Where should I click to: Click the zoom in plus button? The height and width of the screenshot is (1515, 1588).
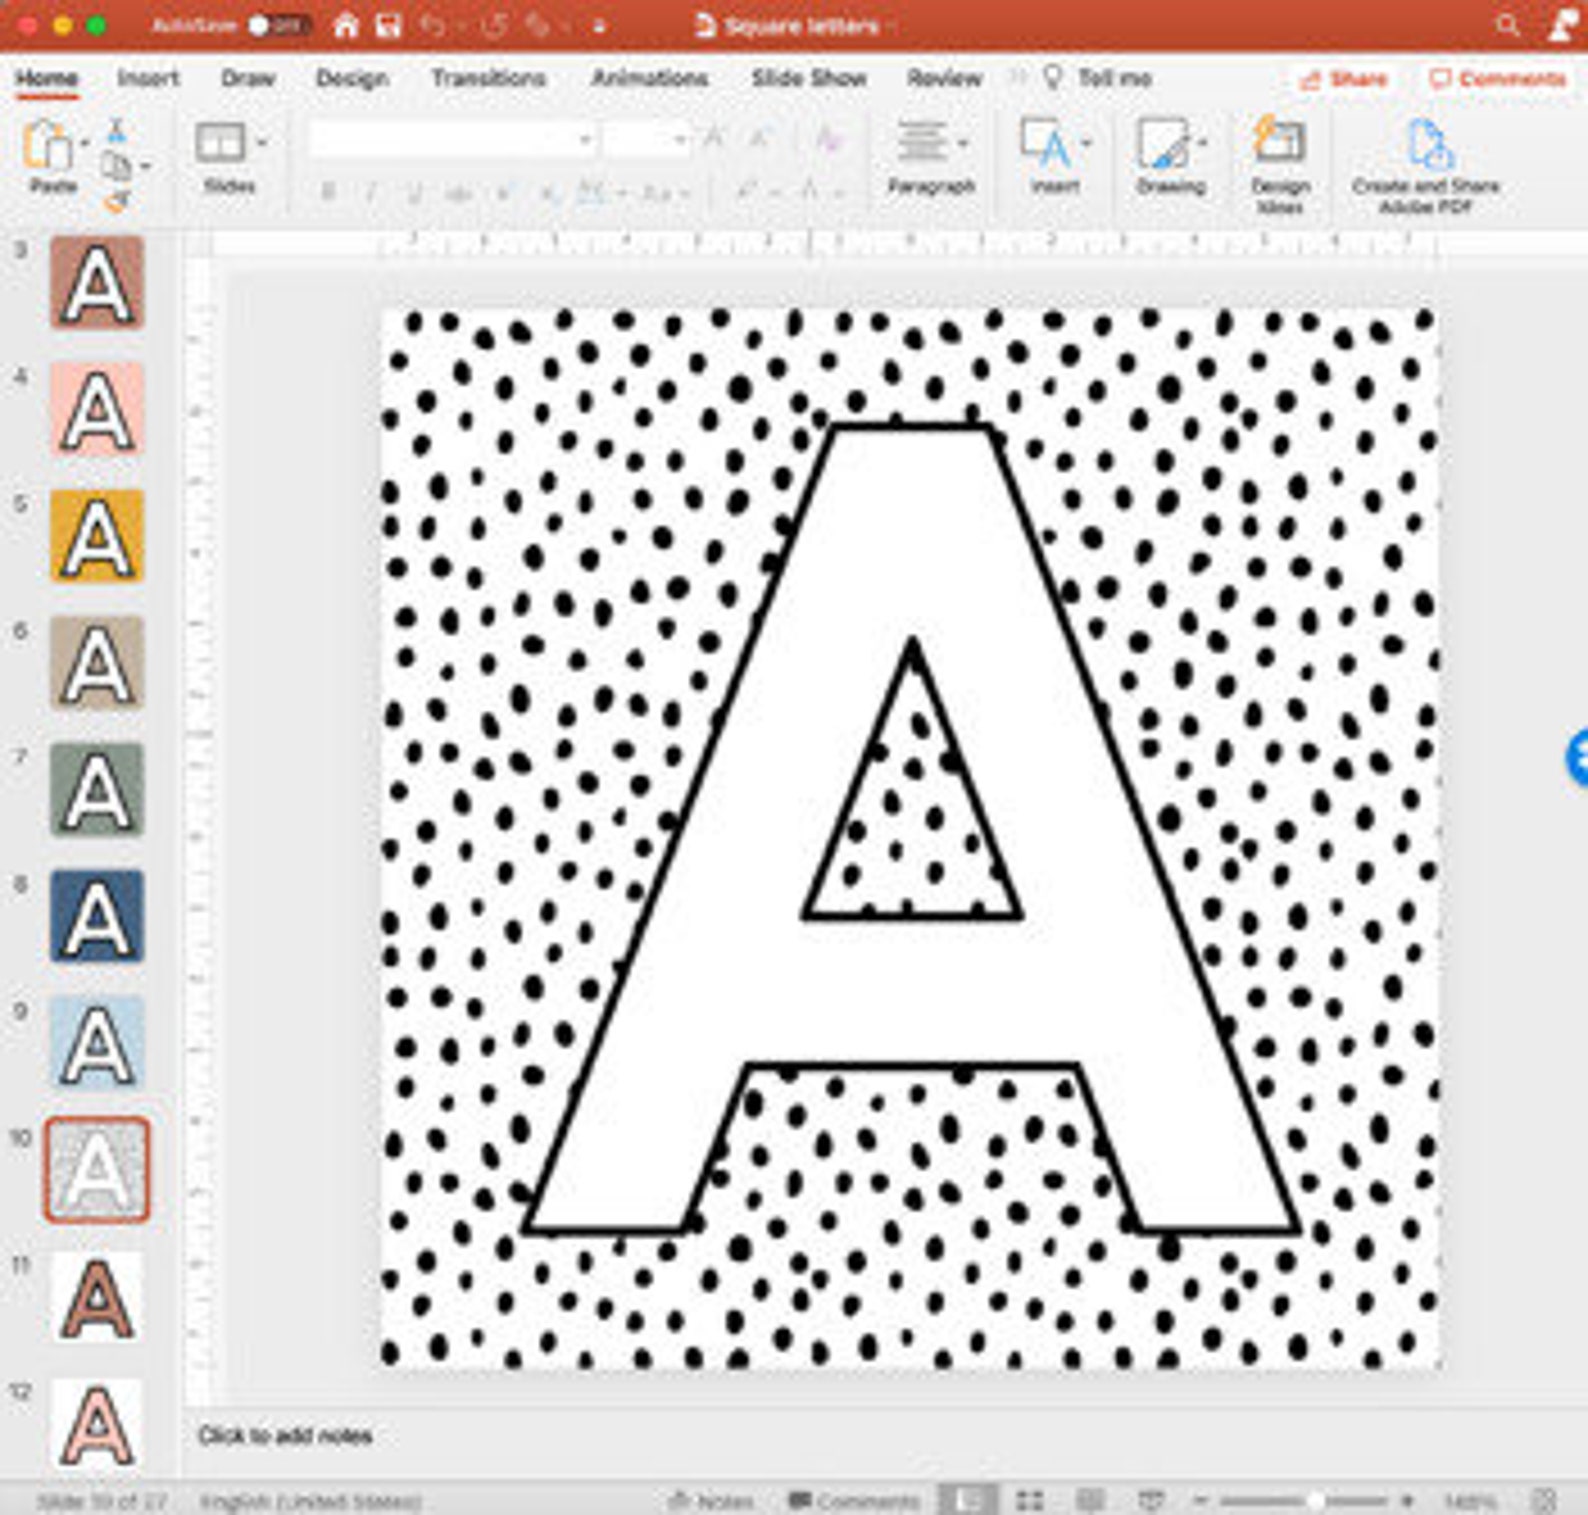click(1407, 1500)
